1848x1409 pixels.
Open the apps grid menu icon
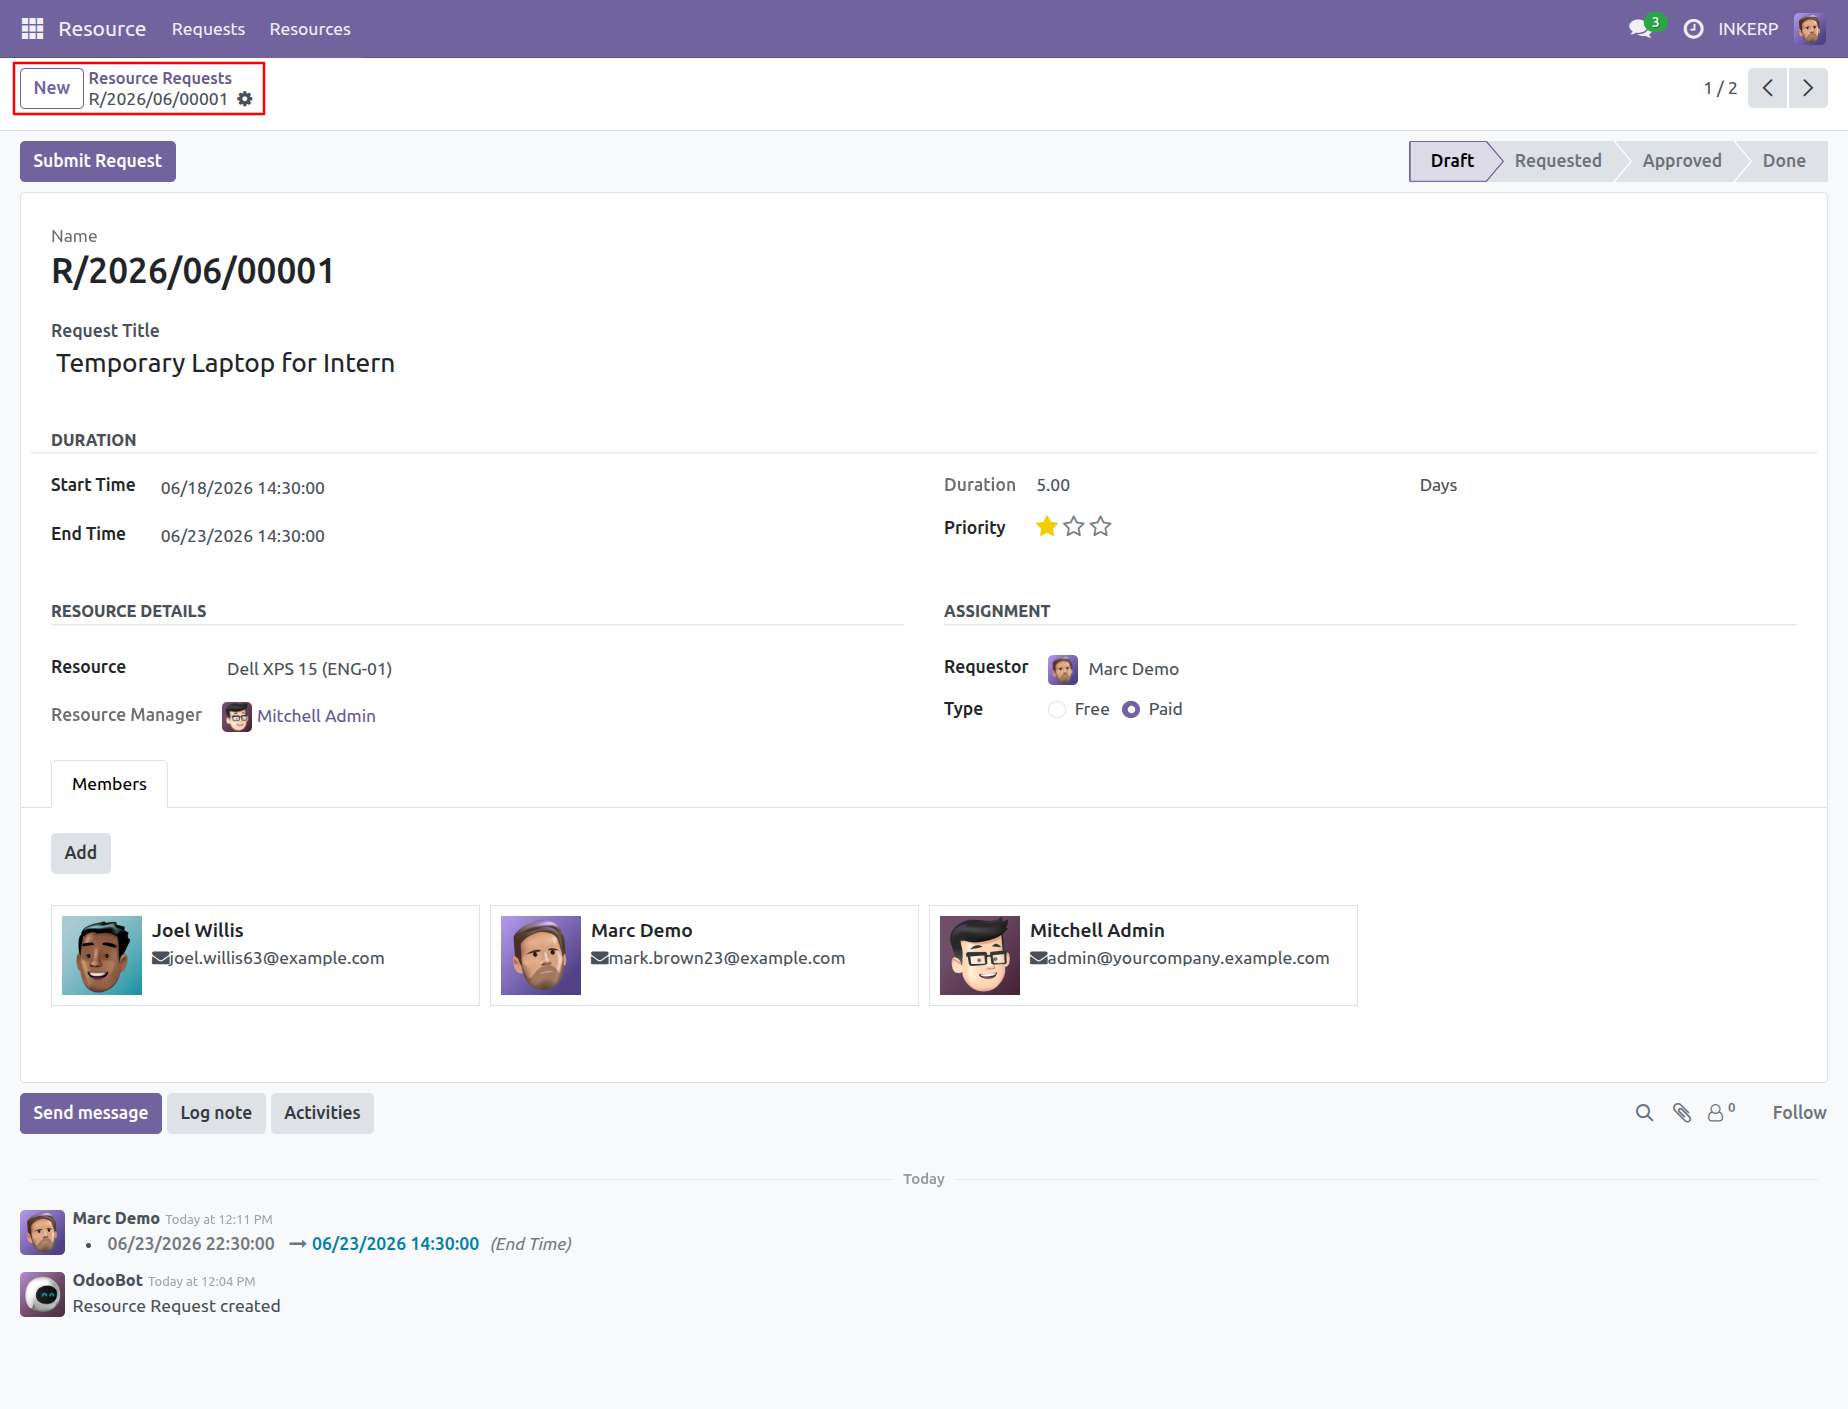[x=32, y=29]
